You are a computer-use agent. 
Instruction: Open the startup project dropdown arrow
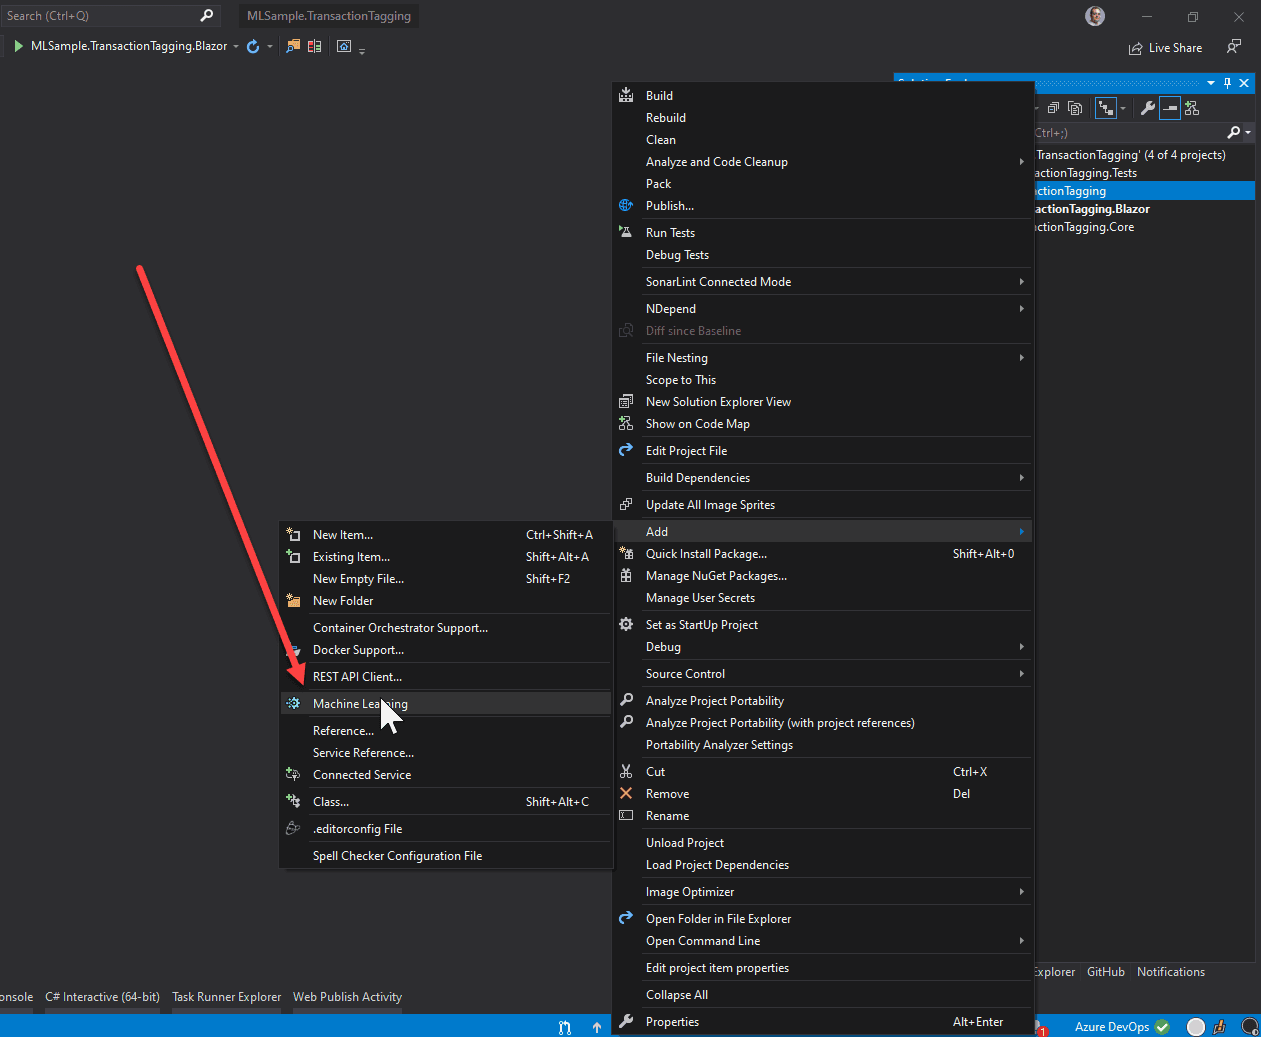click(x=235, y=46)
